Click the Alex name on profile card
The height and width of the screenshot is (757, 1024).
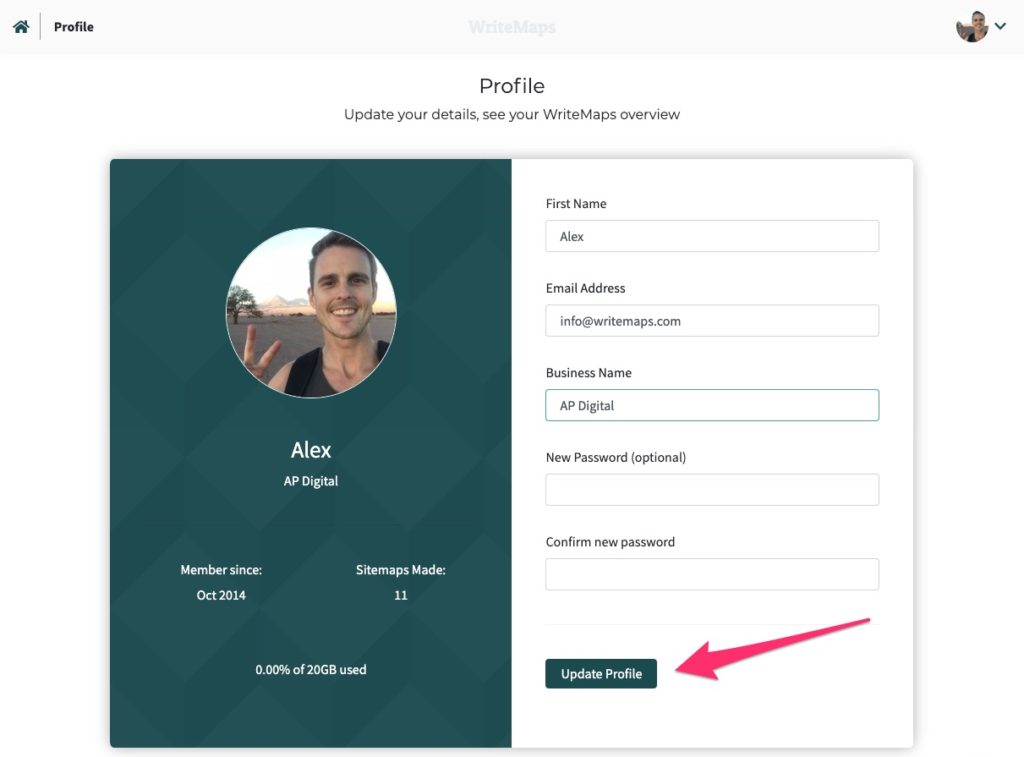[311, 449]
